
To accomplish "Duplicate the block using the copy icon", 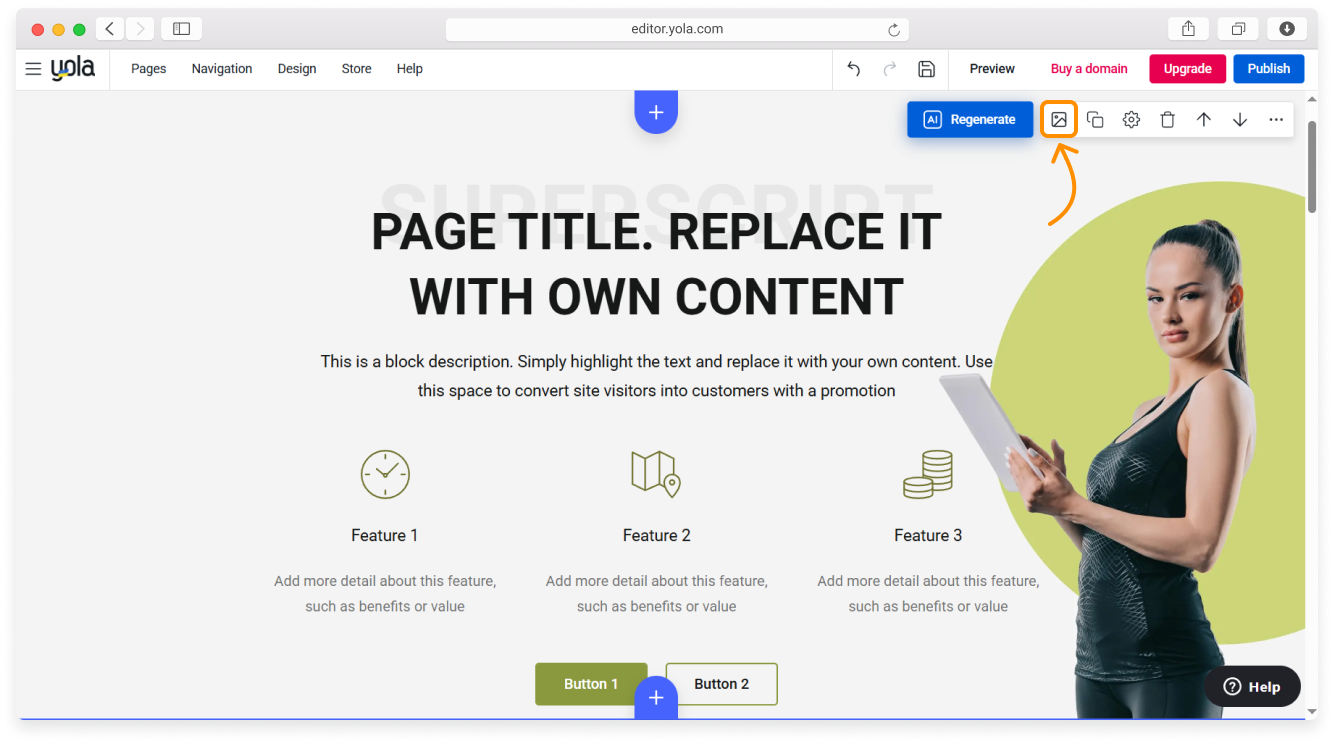I will 1095,120.
